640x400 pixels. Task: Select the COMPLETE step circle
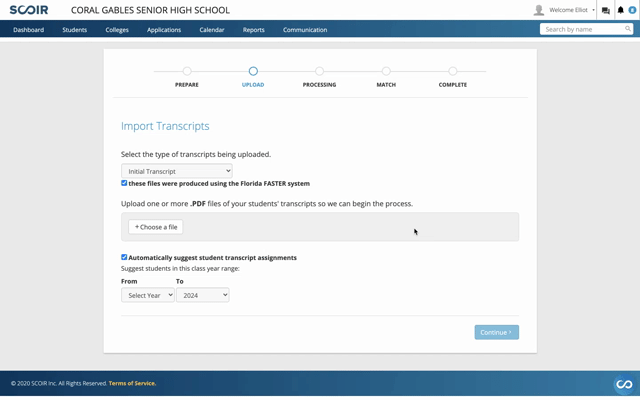coord(453,71)
